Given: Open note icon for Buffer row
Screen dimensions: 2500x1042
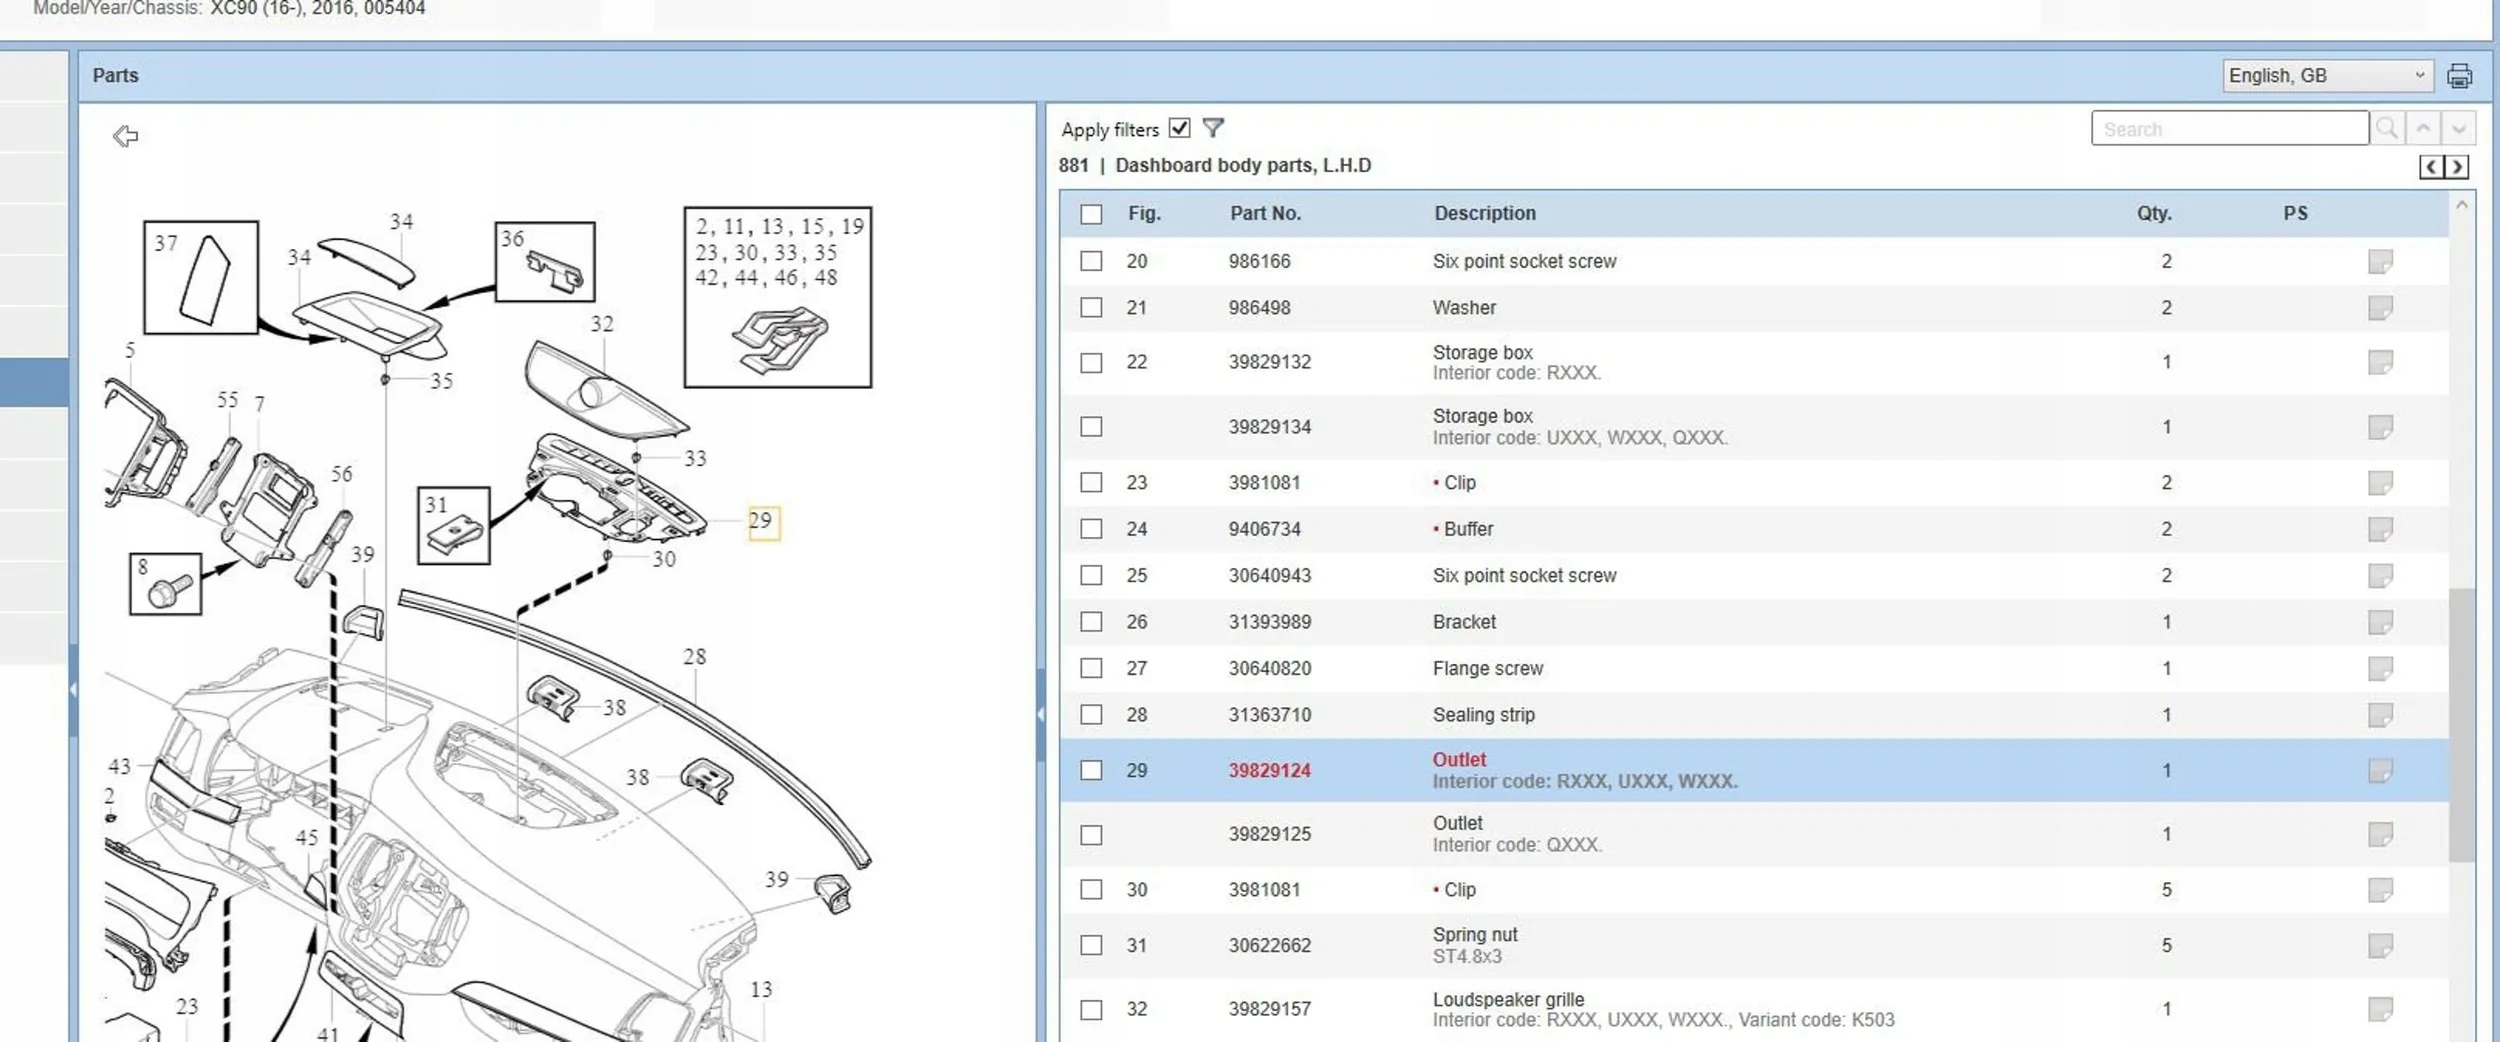Looking at the screenshot, I should (x=2380, y=529).
